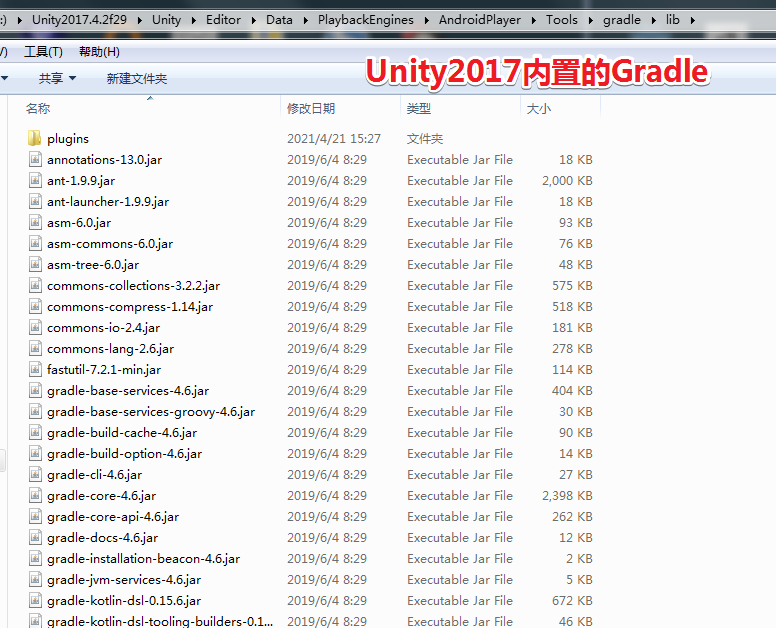This screenshot has height=628, width=776.
Task: Click the 672 KB size value
Action: (572, 600)
